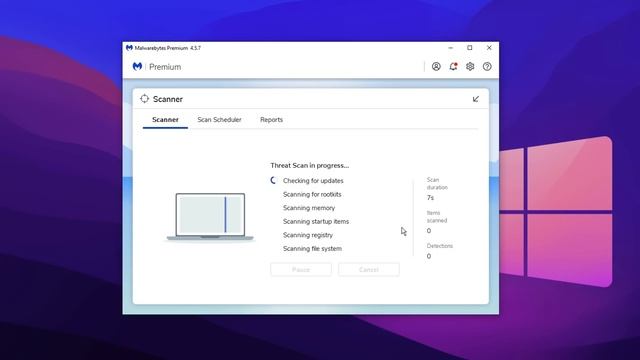Click the 'Scan duration' label
The height and width of the screenshot is (360, 640).
[437, 184]
